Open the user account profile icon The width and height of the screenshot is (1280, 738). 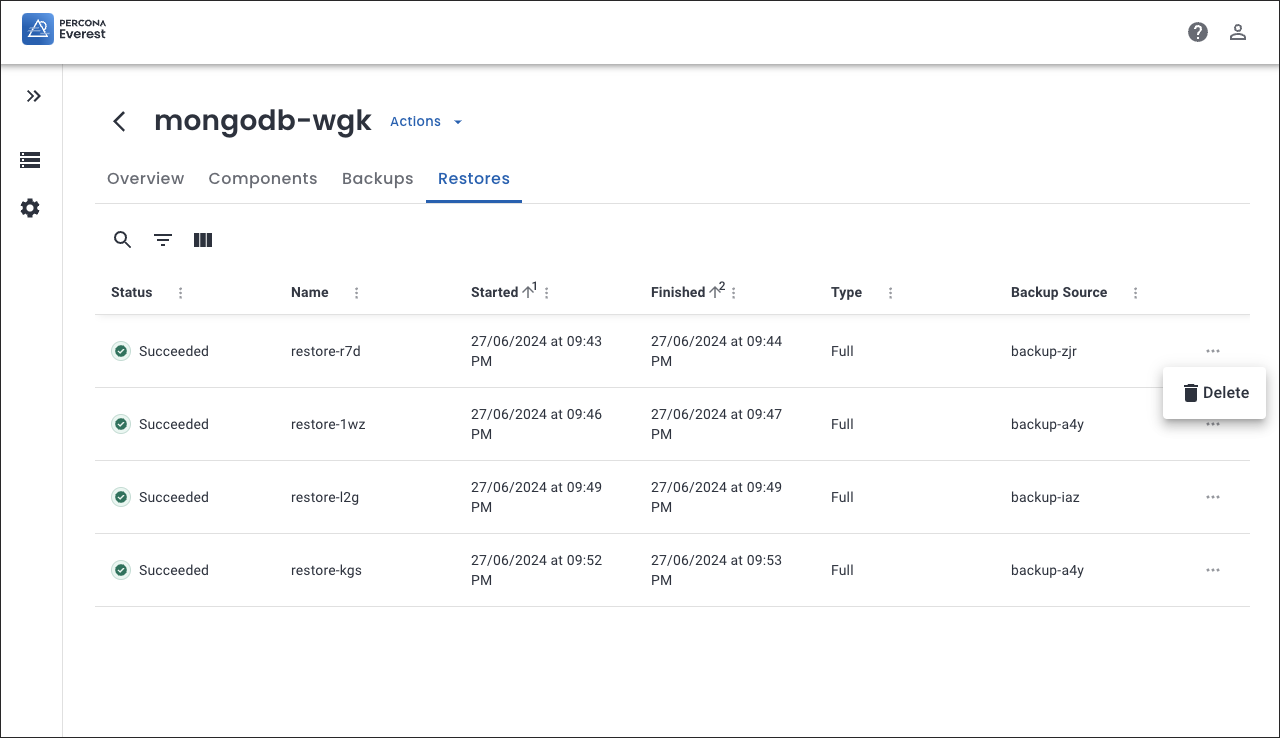1237,32
